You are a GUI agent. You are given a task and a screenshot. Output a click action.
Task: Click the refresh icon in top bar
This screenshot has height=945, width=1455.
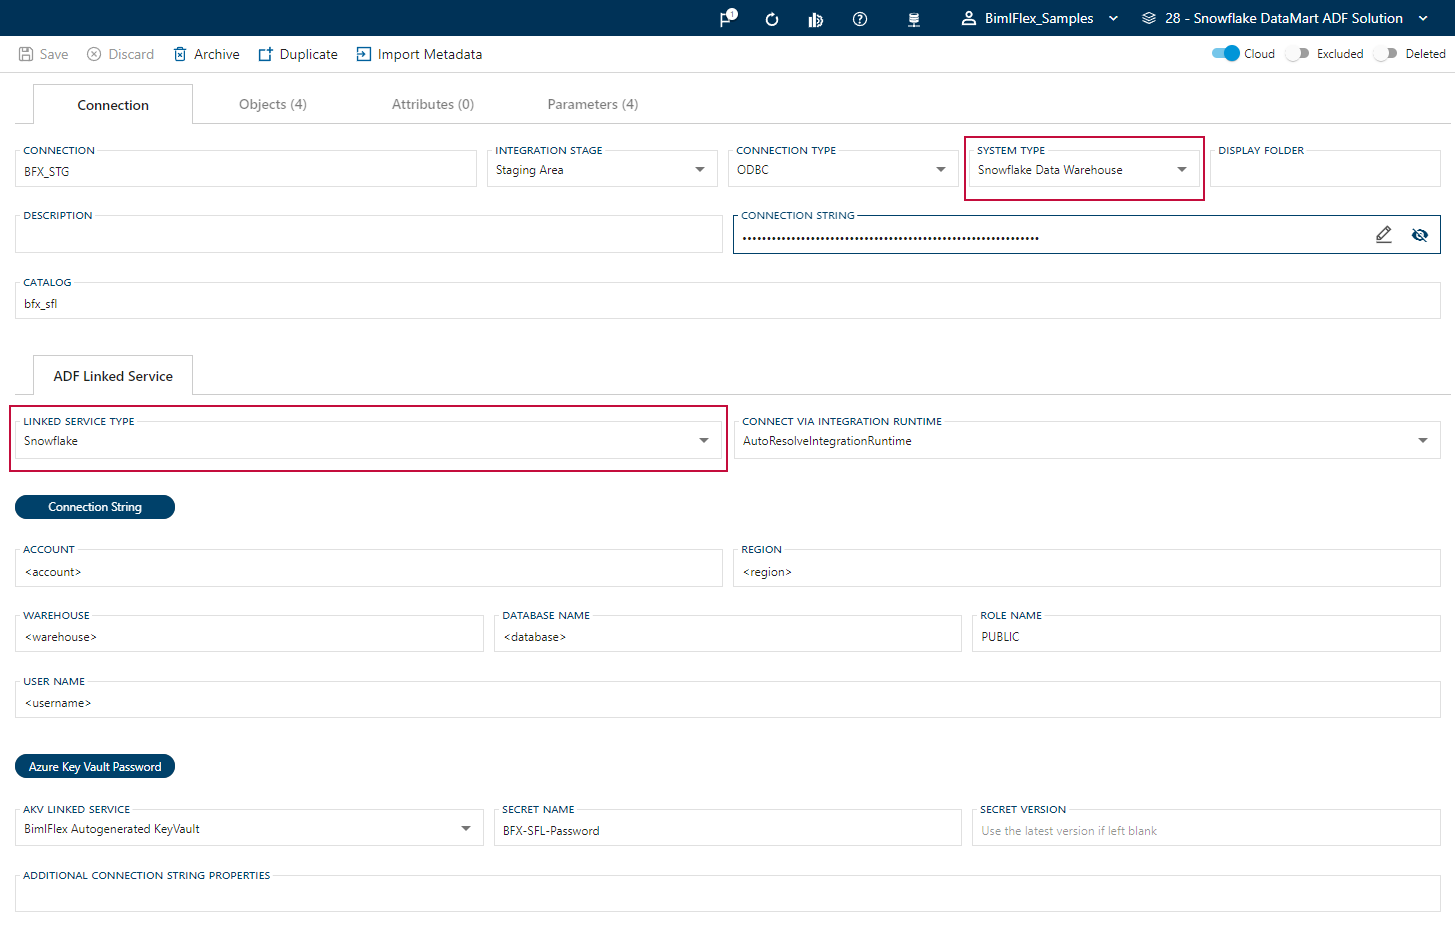pos(771,19)
